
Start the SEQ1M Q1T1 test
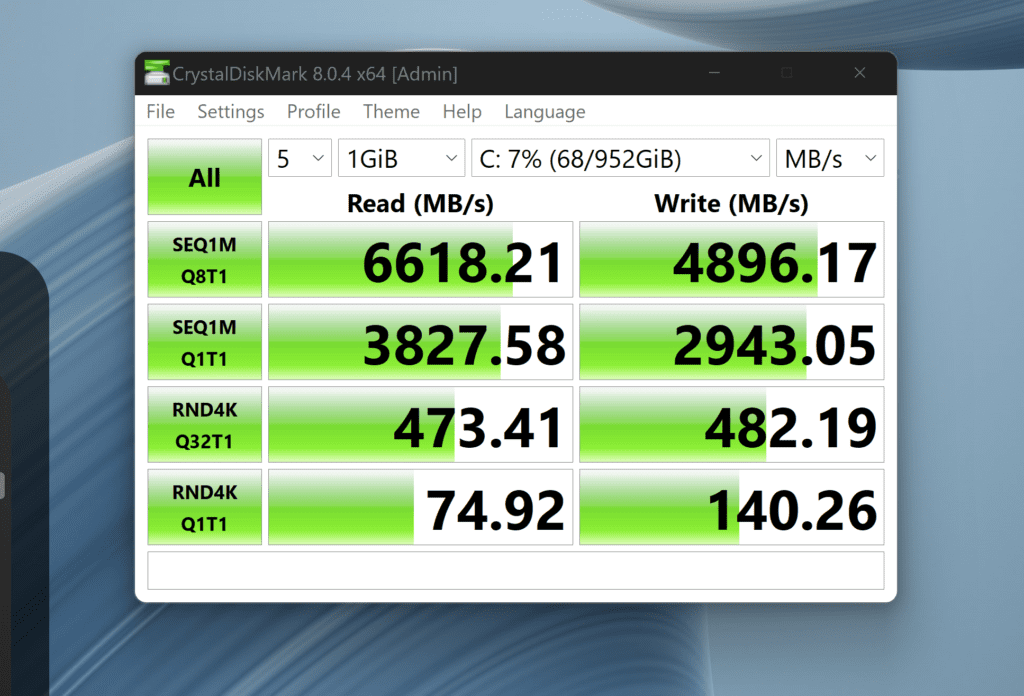204,342
